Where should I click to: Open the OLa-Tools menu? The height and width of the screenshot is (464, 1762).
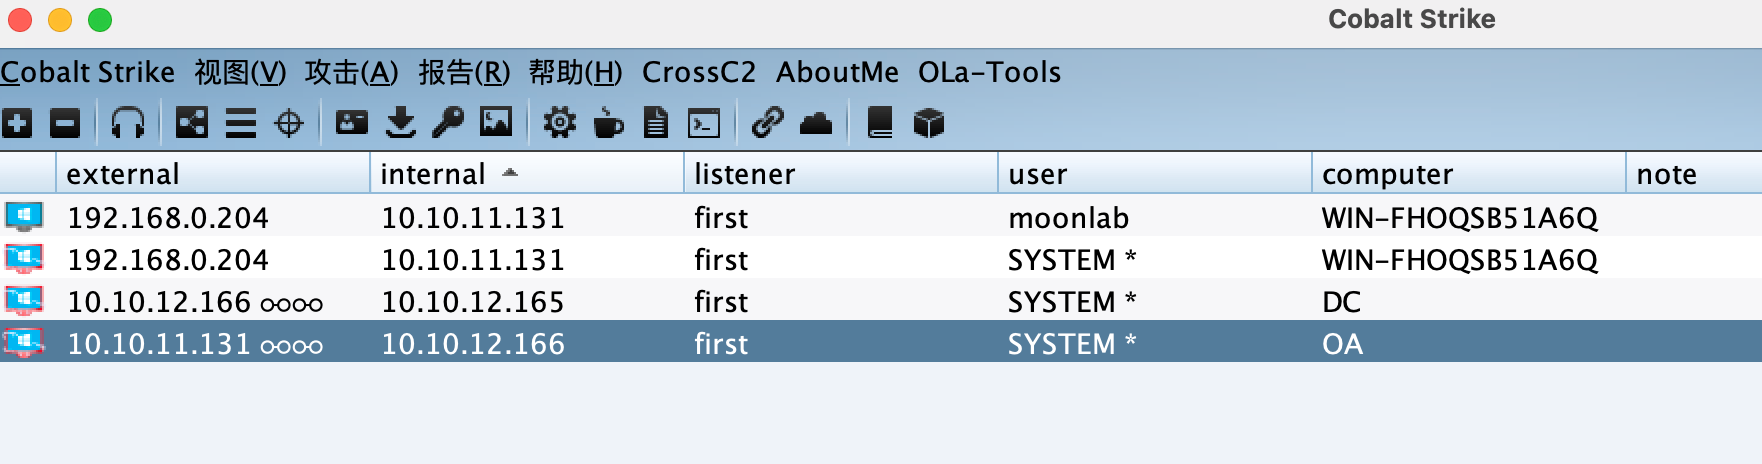click(x=989, y=72)
